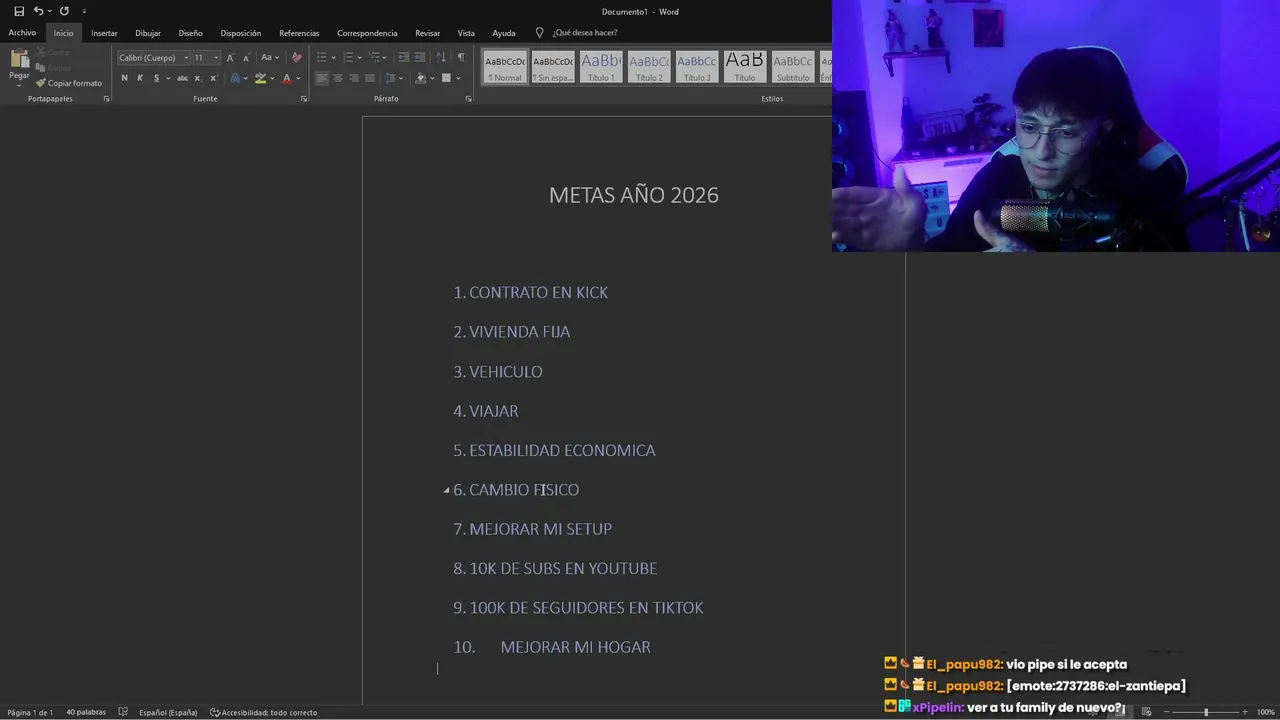Click ¿Qué desea hacer? search box
1280x720 pixels.
(585, 33)
